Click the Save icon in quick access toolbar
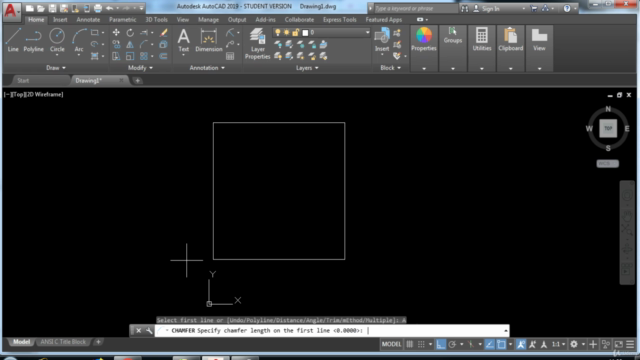The width and height of the screenshot is (640, 360). pos(52,8)
